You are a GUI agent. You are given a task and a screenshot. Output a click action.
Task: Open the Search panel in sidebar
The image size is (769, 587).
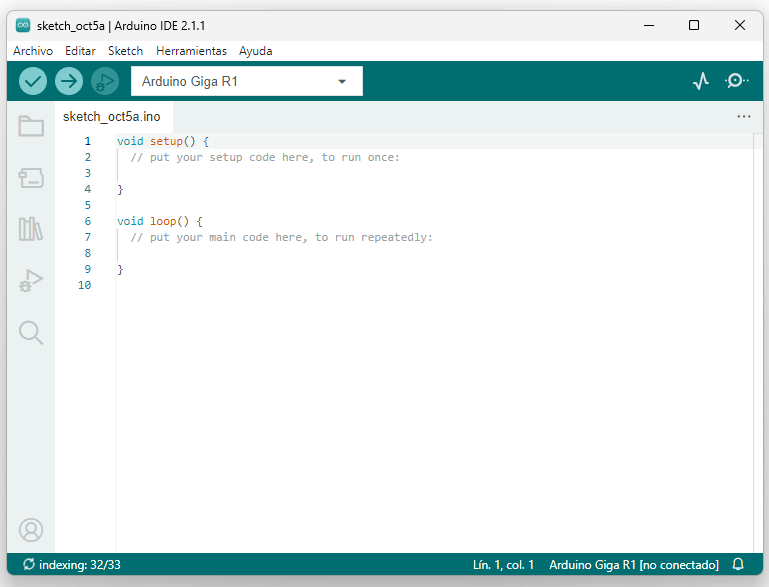coord(31,333)
